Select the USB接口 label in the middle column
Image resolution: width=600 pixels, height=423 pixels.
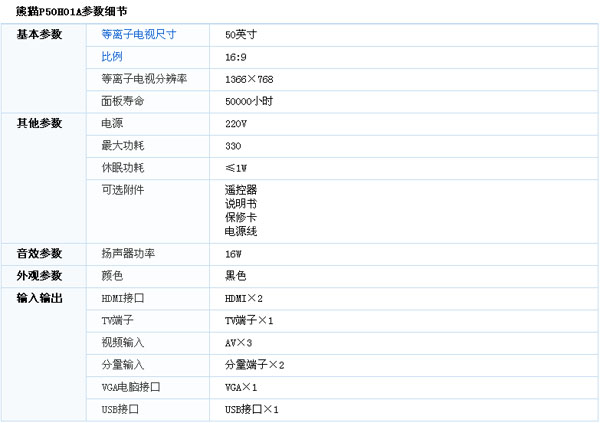point(120,409)
